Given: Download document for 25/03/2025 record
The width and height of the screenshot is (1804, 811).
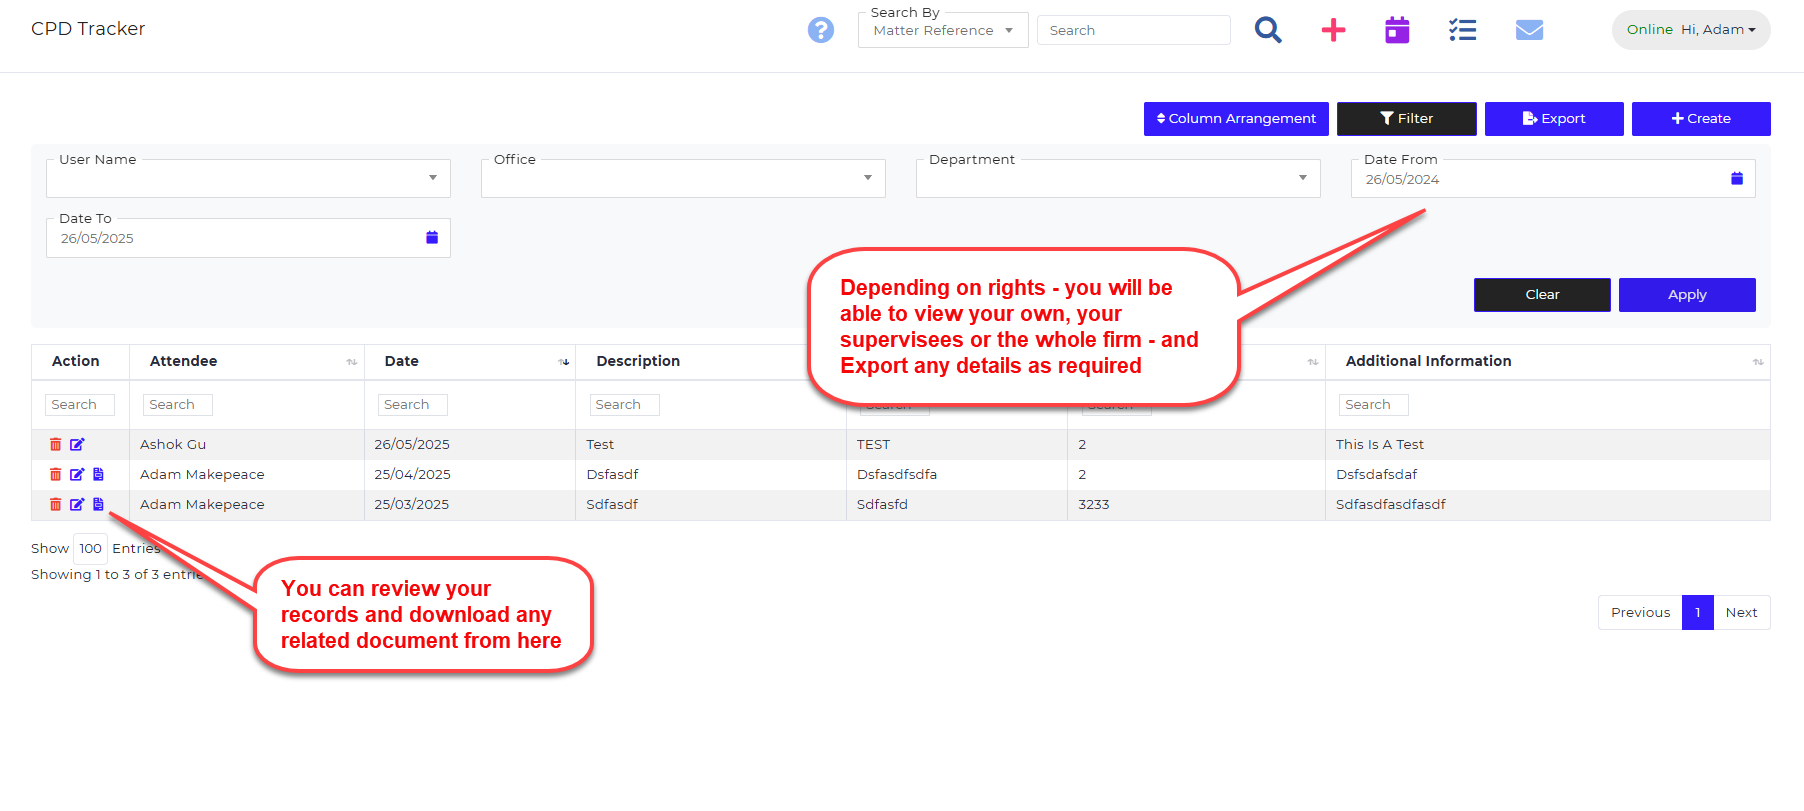Looking at the screenshot, I should (98, 504).
